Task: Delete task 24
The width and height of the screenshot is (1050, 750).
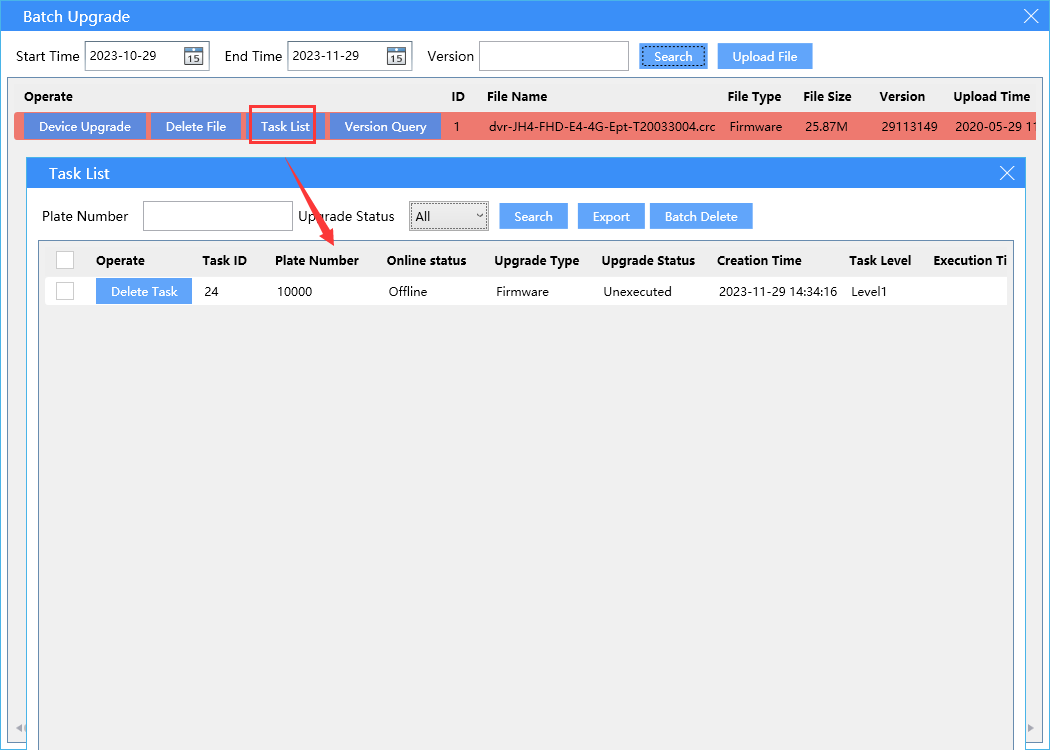Action: coord(144,291)
